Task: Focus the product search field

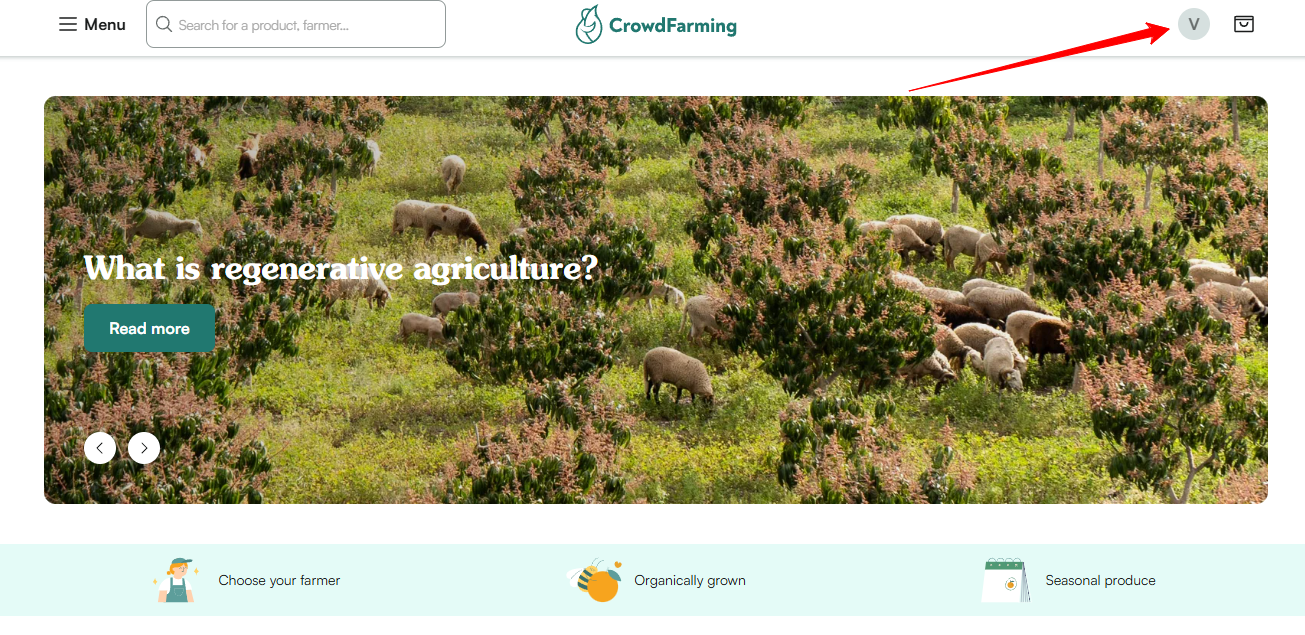Action: click(x=296, y=24)
